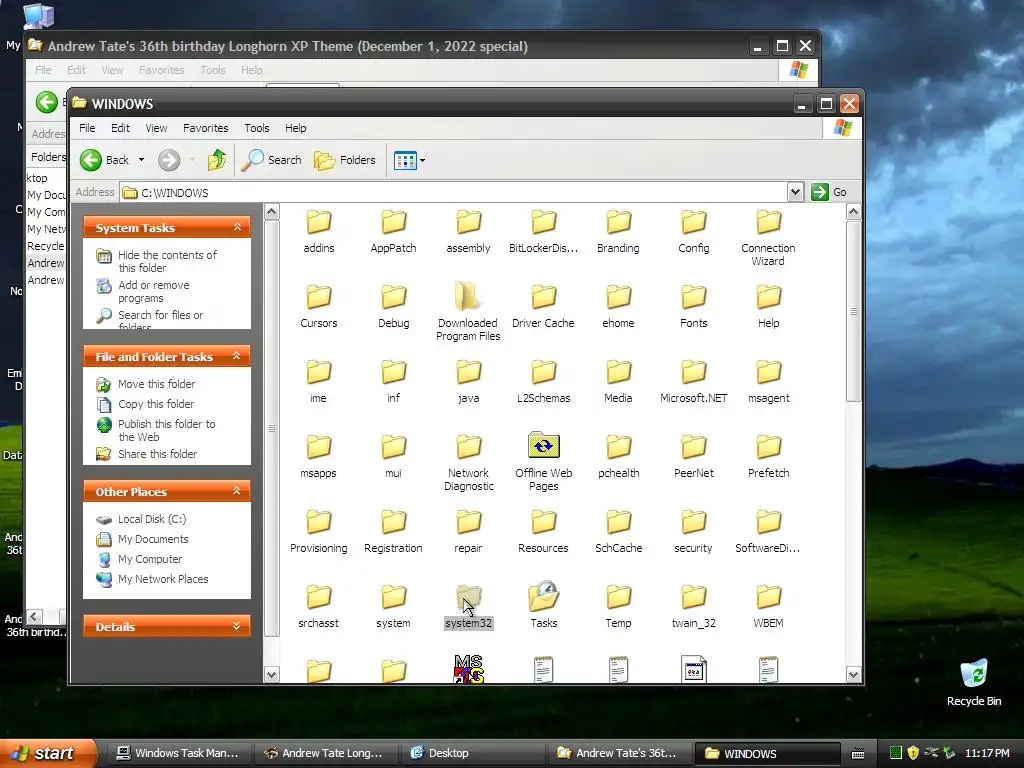Open the AppPatch folder
This screenshot has width=1024, height=768.
(393, 232)
